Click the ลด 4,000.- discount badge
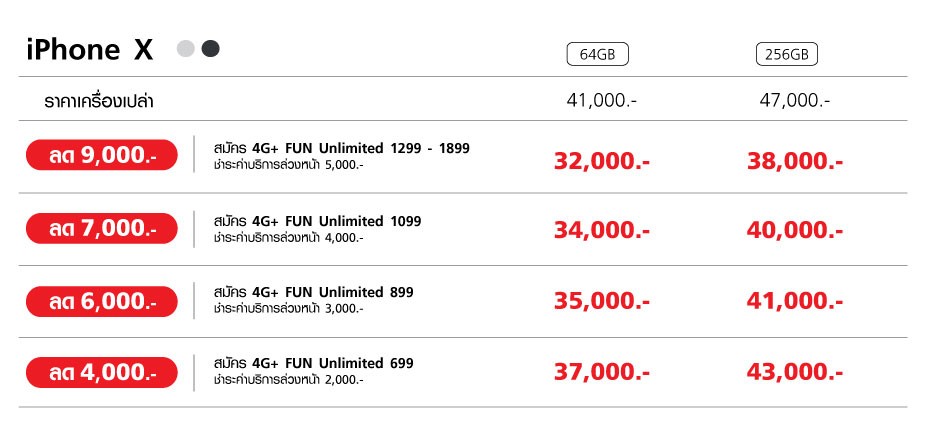 (102, 372)
